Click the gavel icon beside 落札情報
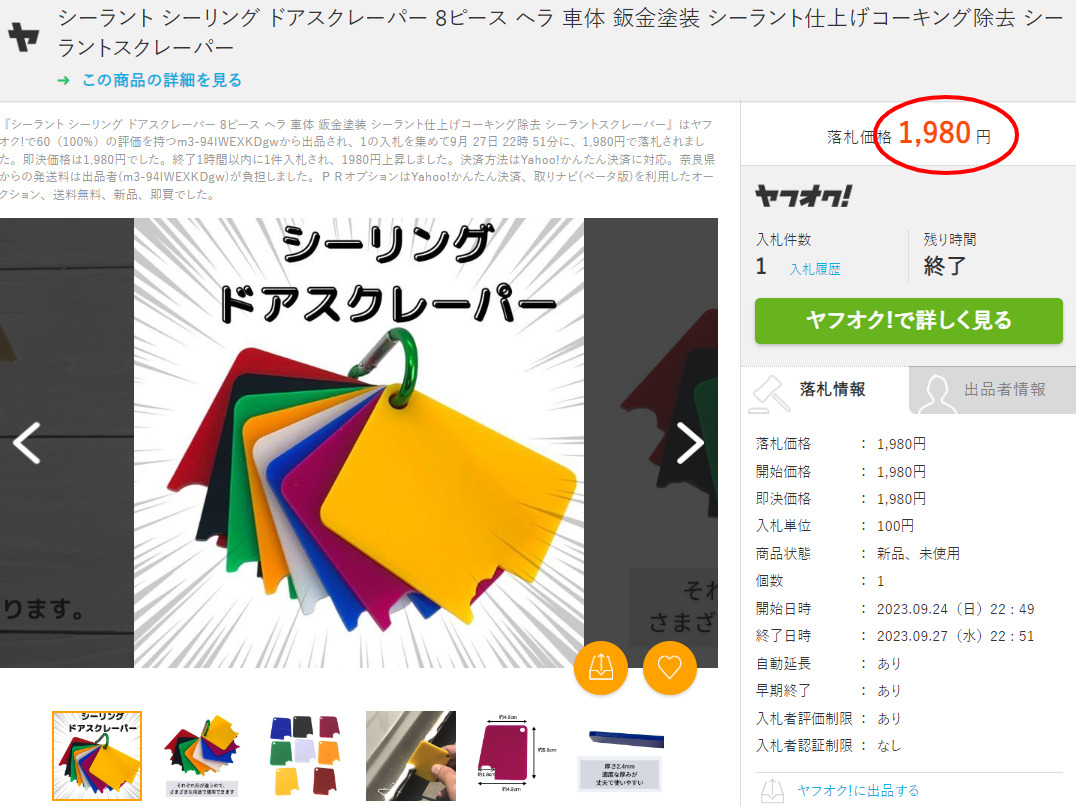1076x806 pixels. [x=770, y=394]
